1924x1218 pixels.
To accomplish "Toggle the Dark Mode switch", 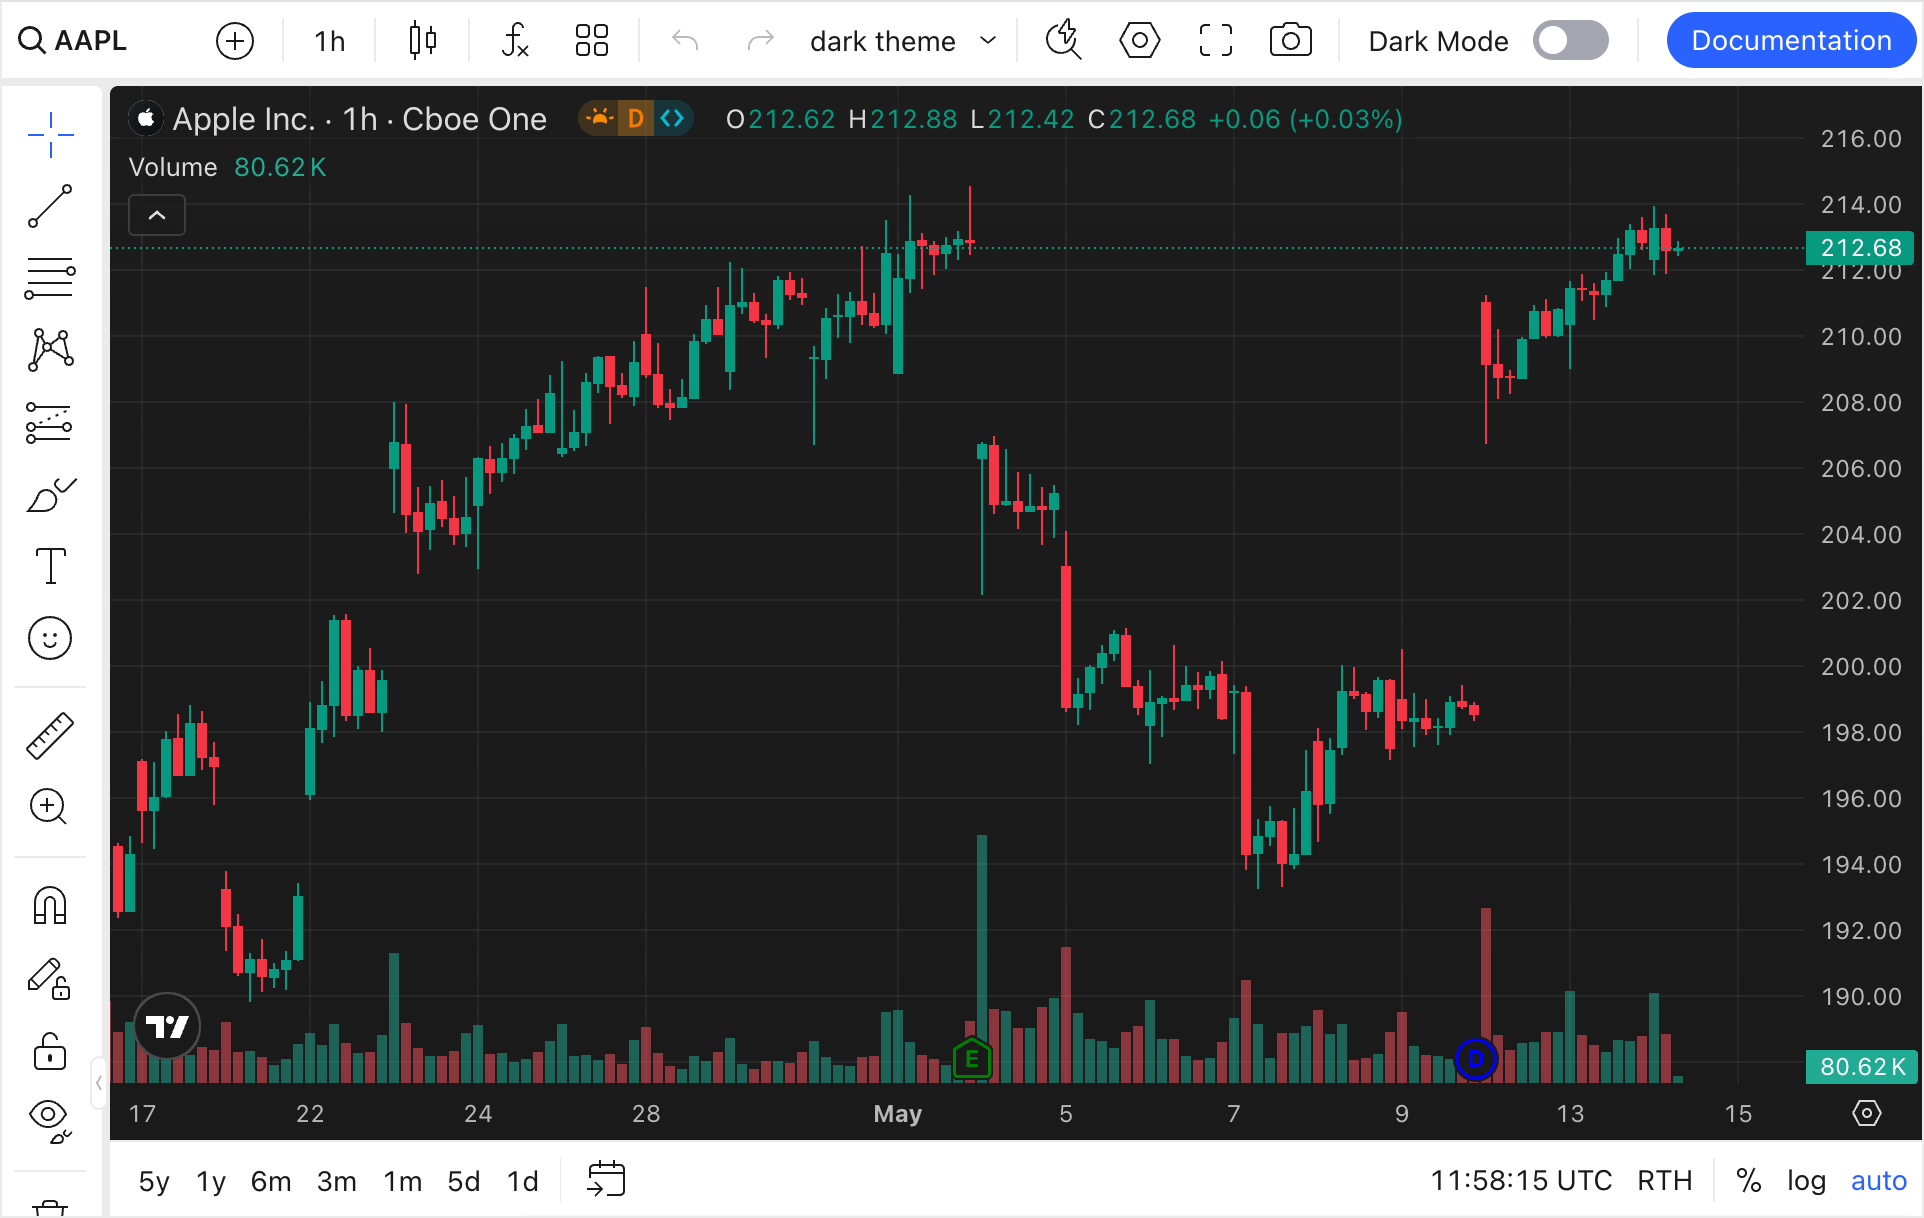I will coord(1570,41).
